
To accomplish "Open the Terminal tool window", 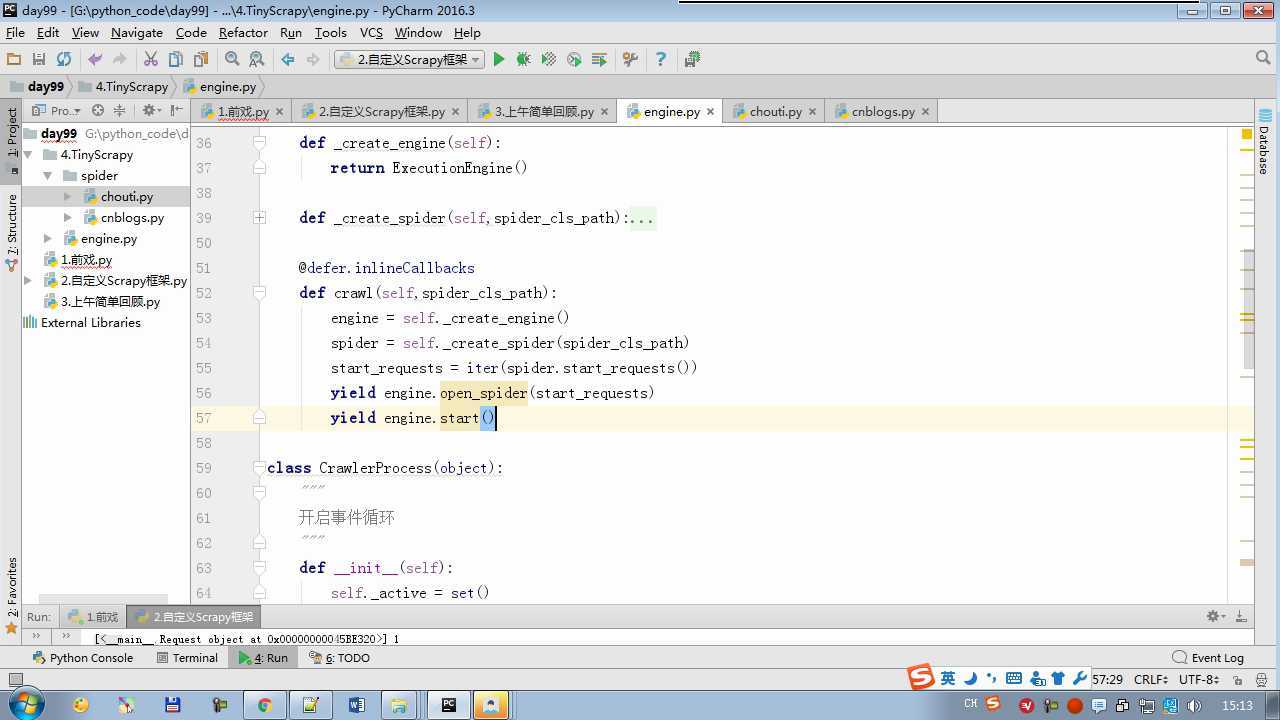I will (187, 658).
